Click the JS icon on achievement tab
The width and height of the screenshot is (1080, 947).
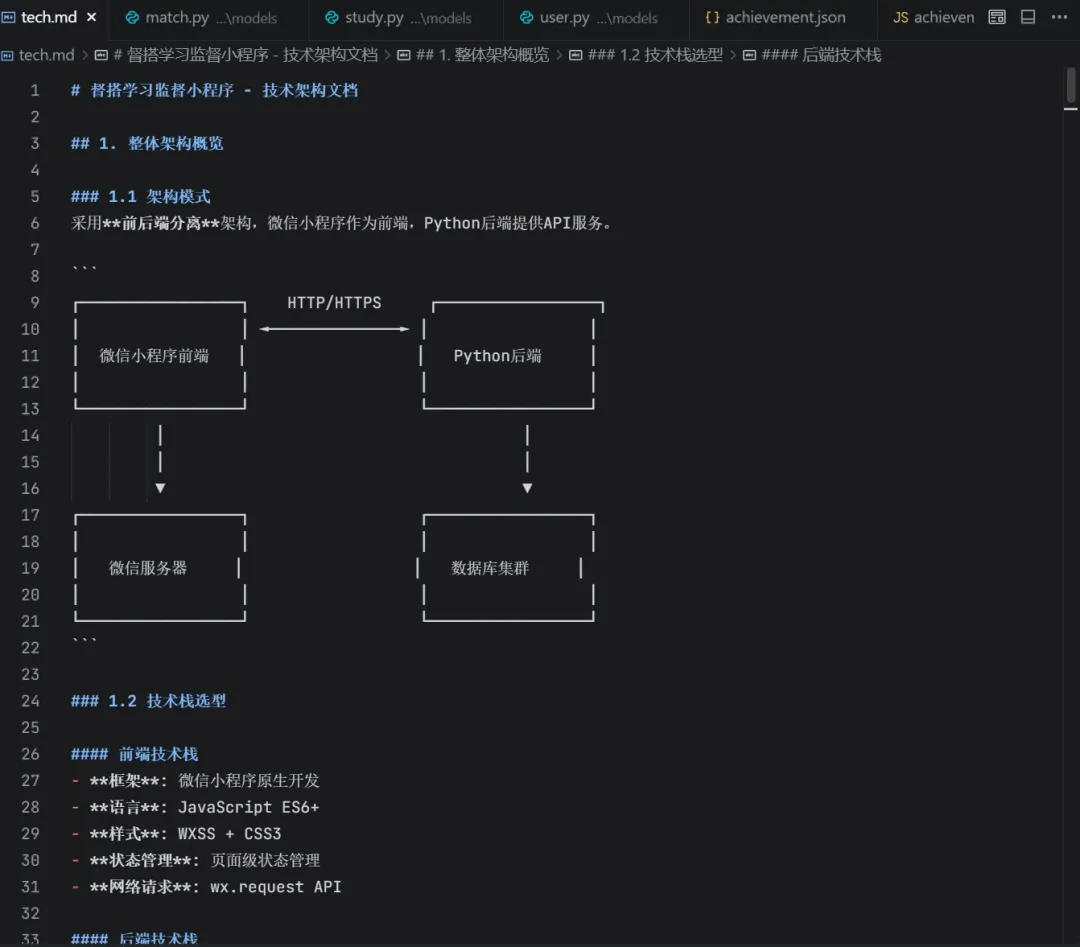click(900, 17)
